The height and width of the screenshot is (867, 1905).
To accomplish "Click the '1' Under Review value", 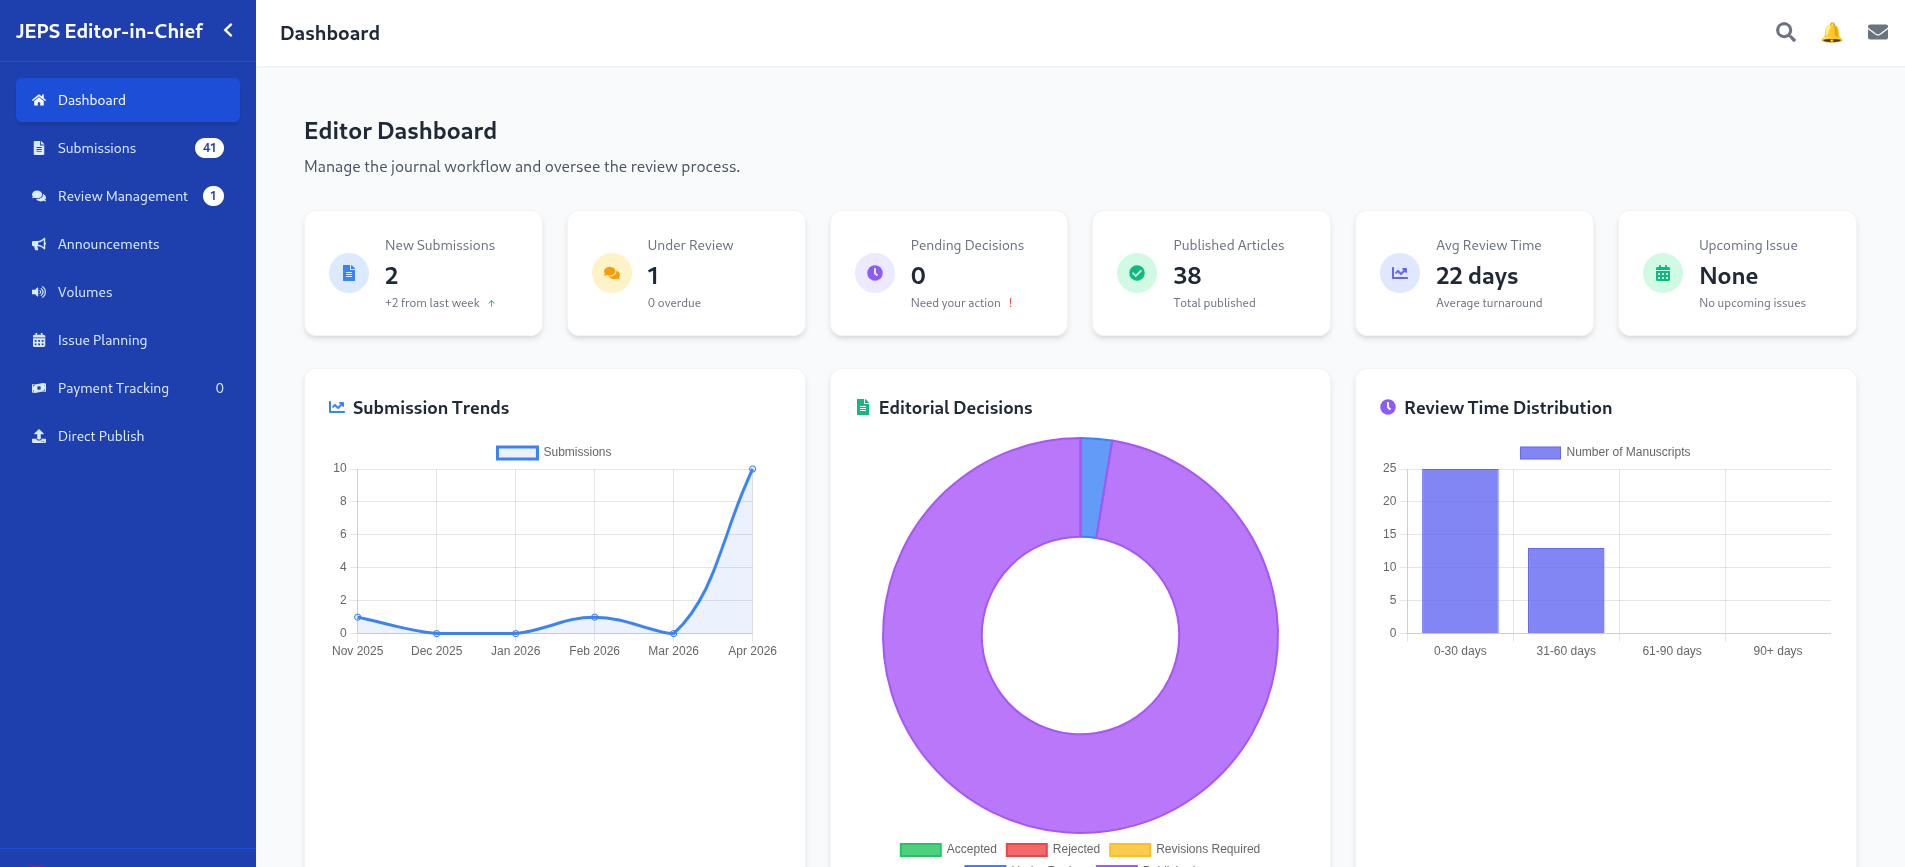I will click(x=653, y=276).
